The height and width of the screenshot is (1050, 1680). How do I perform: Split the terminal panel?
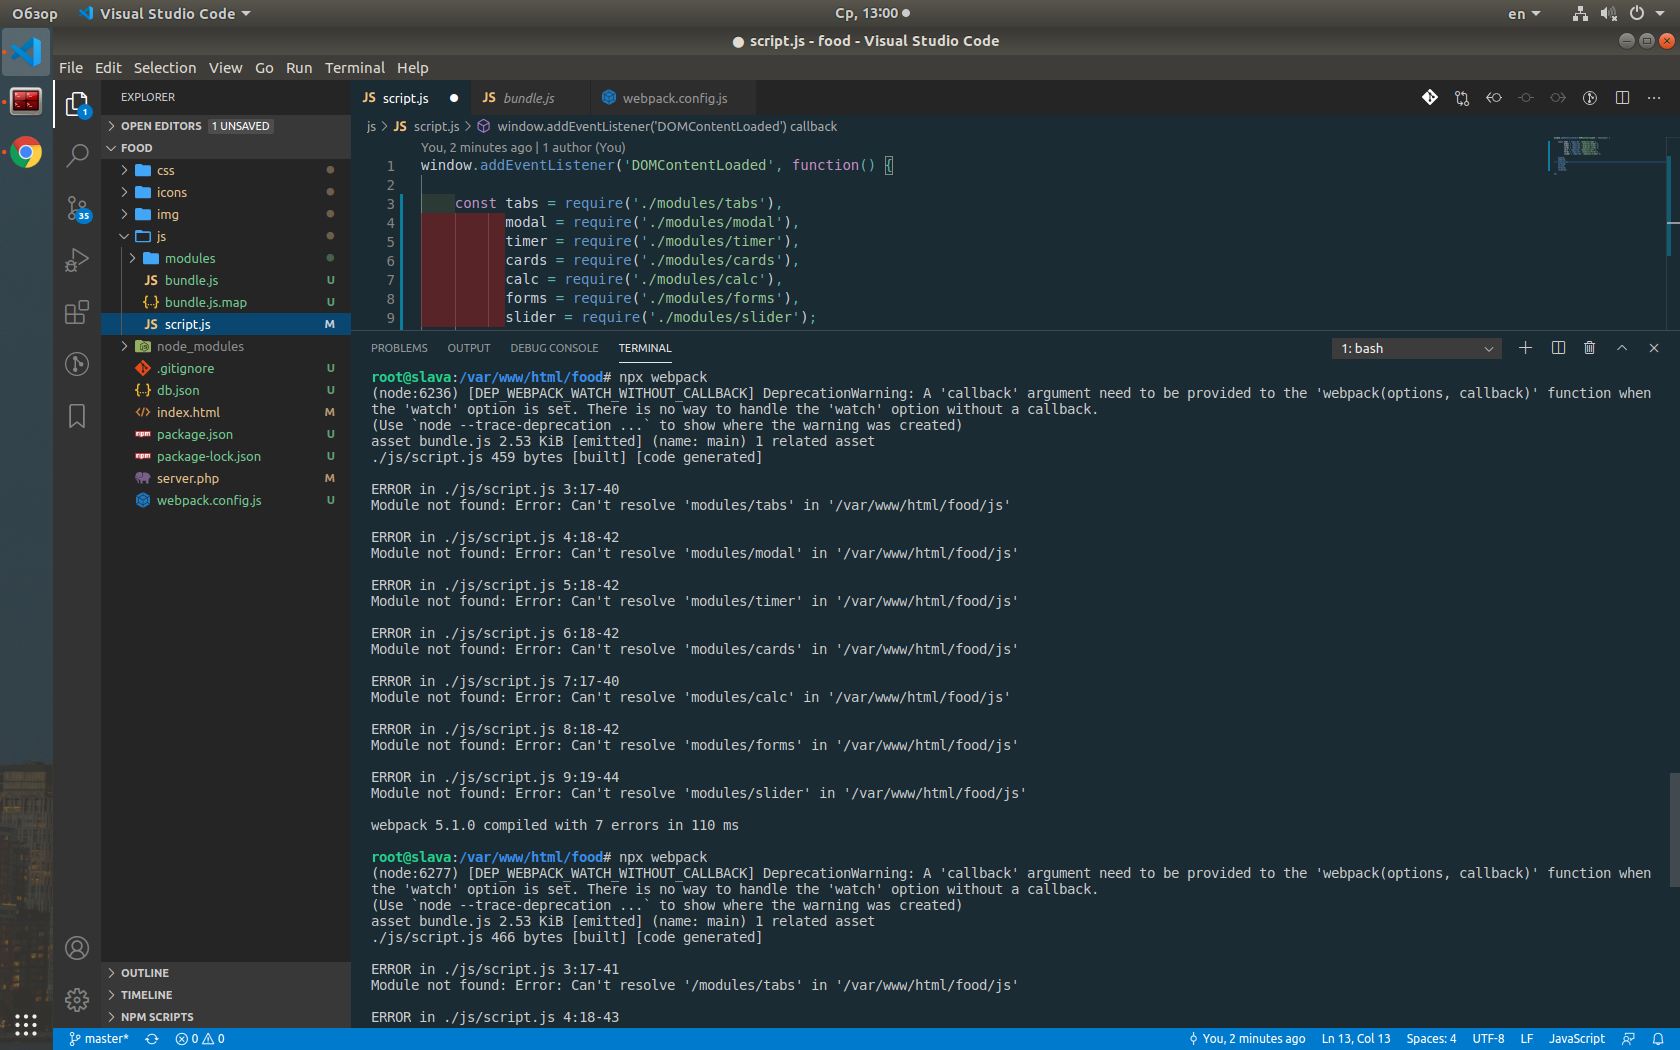(1558, 348)
